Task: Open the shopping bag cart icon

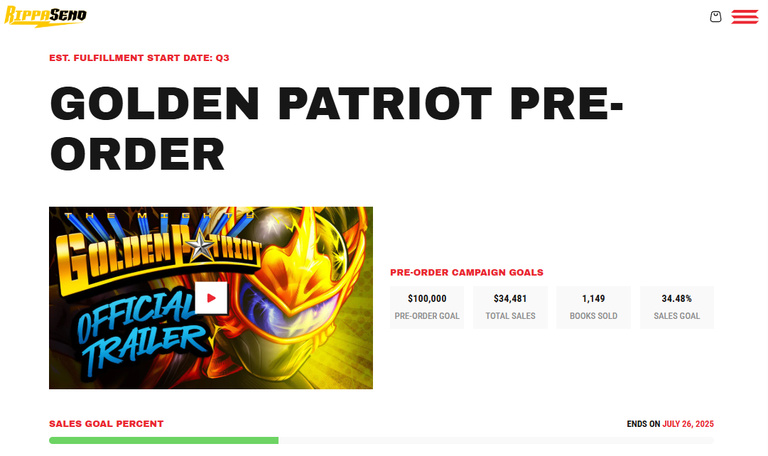Action: [x=716, y=17]
